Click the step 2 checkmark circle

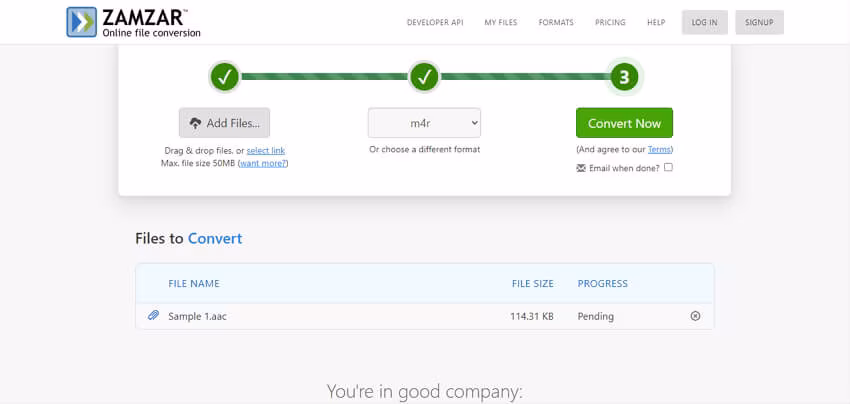click(424, 78)
